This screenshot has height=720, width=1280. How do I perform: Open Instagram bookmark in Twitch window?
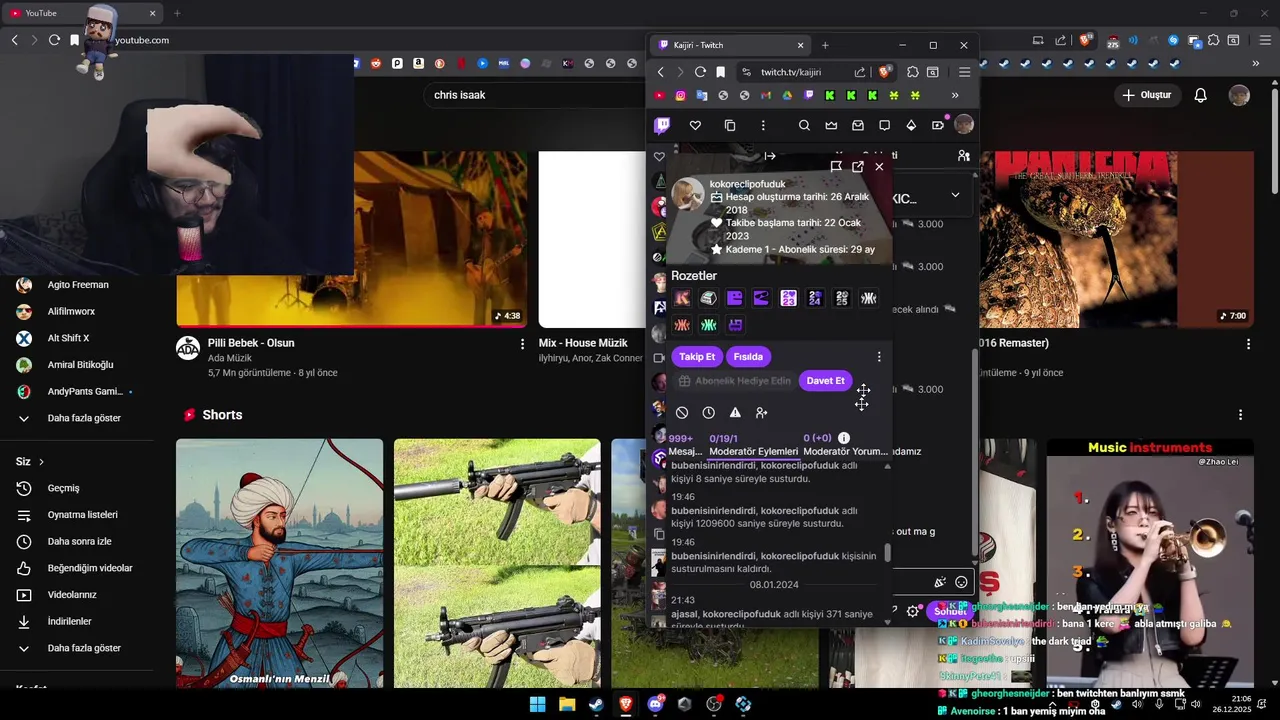681,96
